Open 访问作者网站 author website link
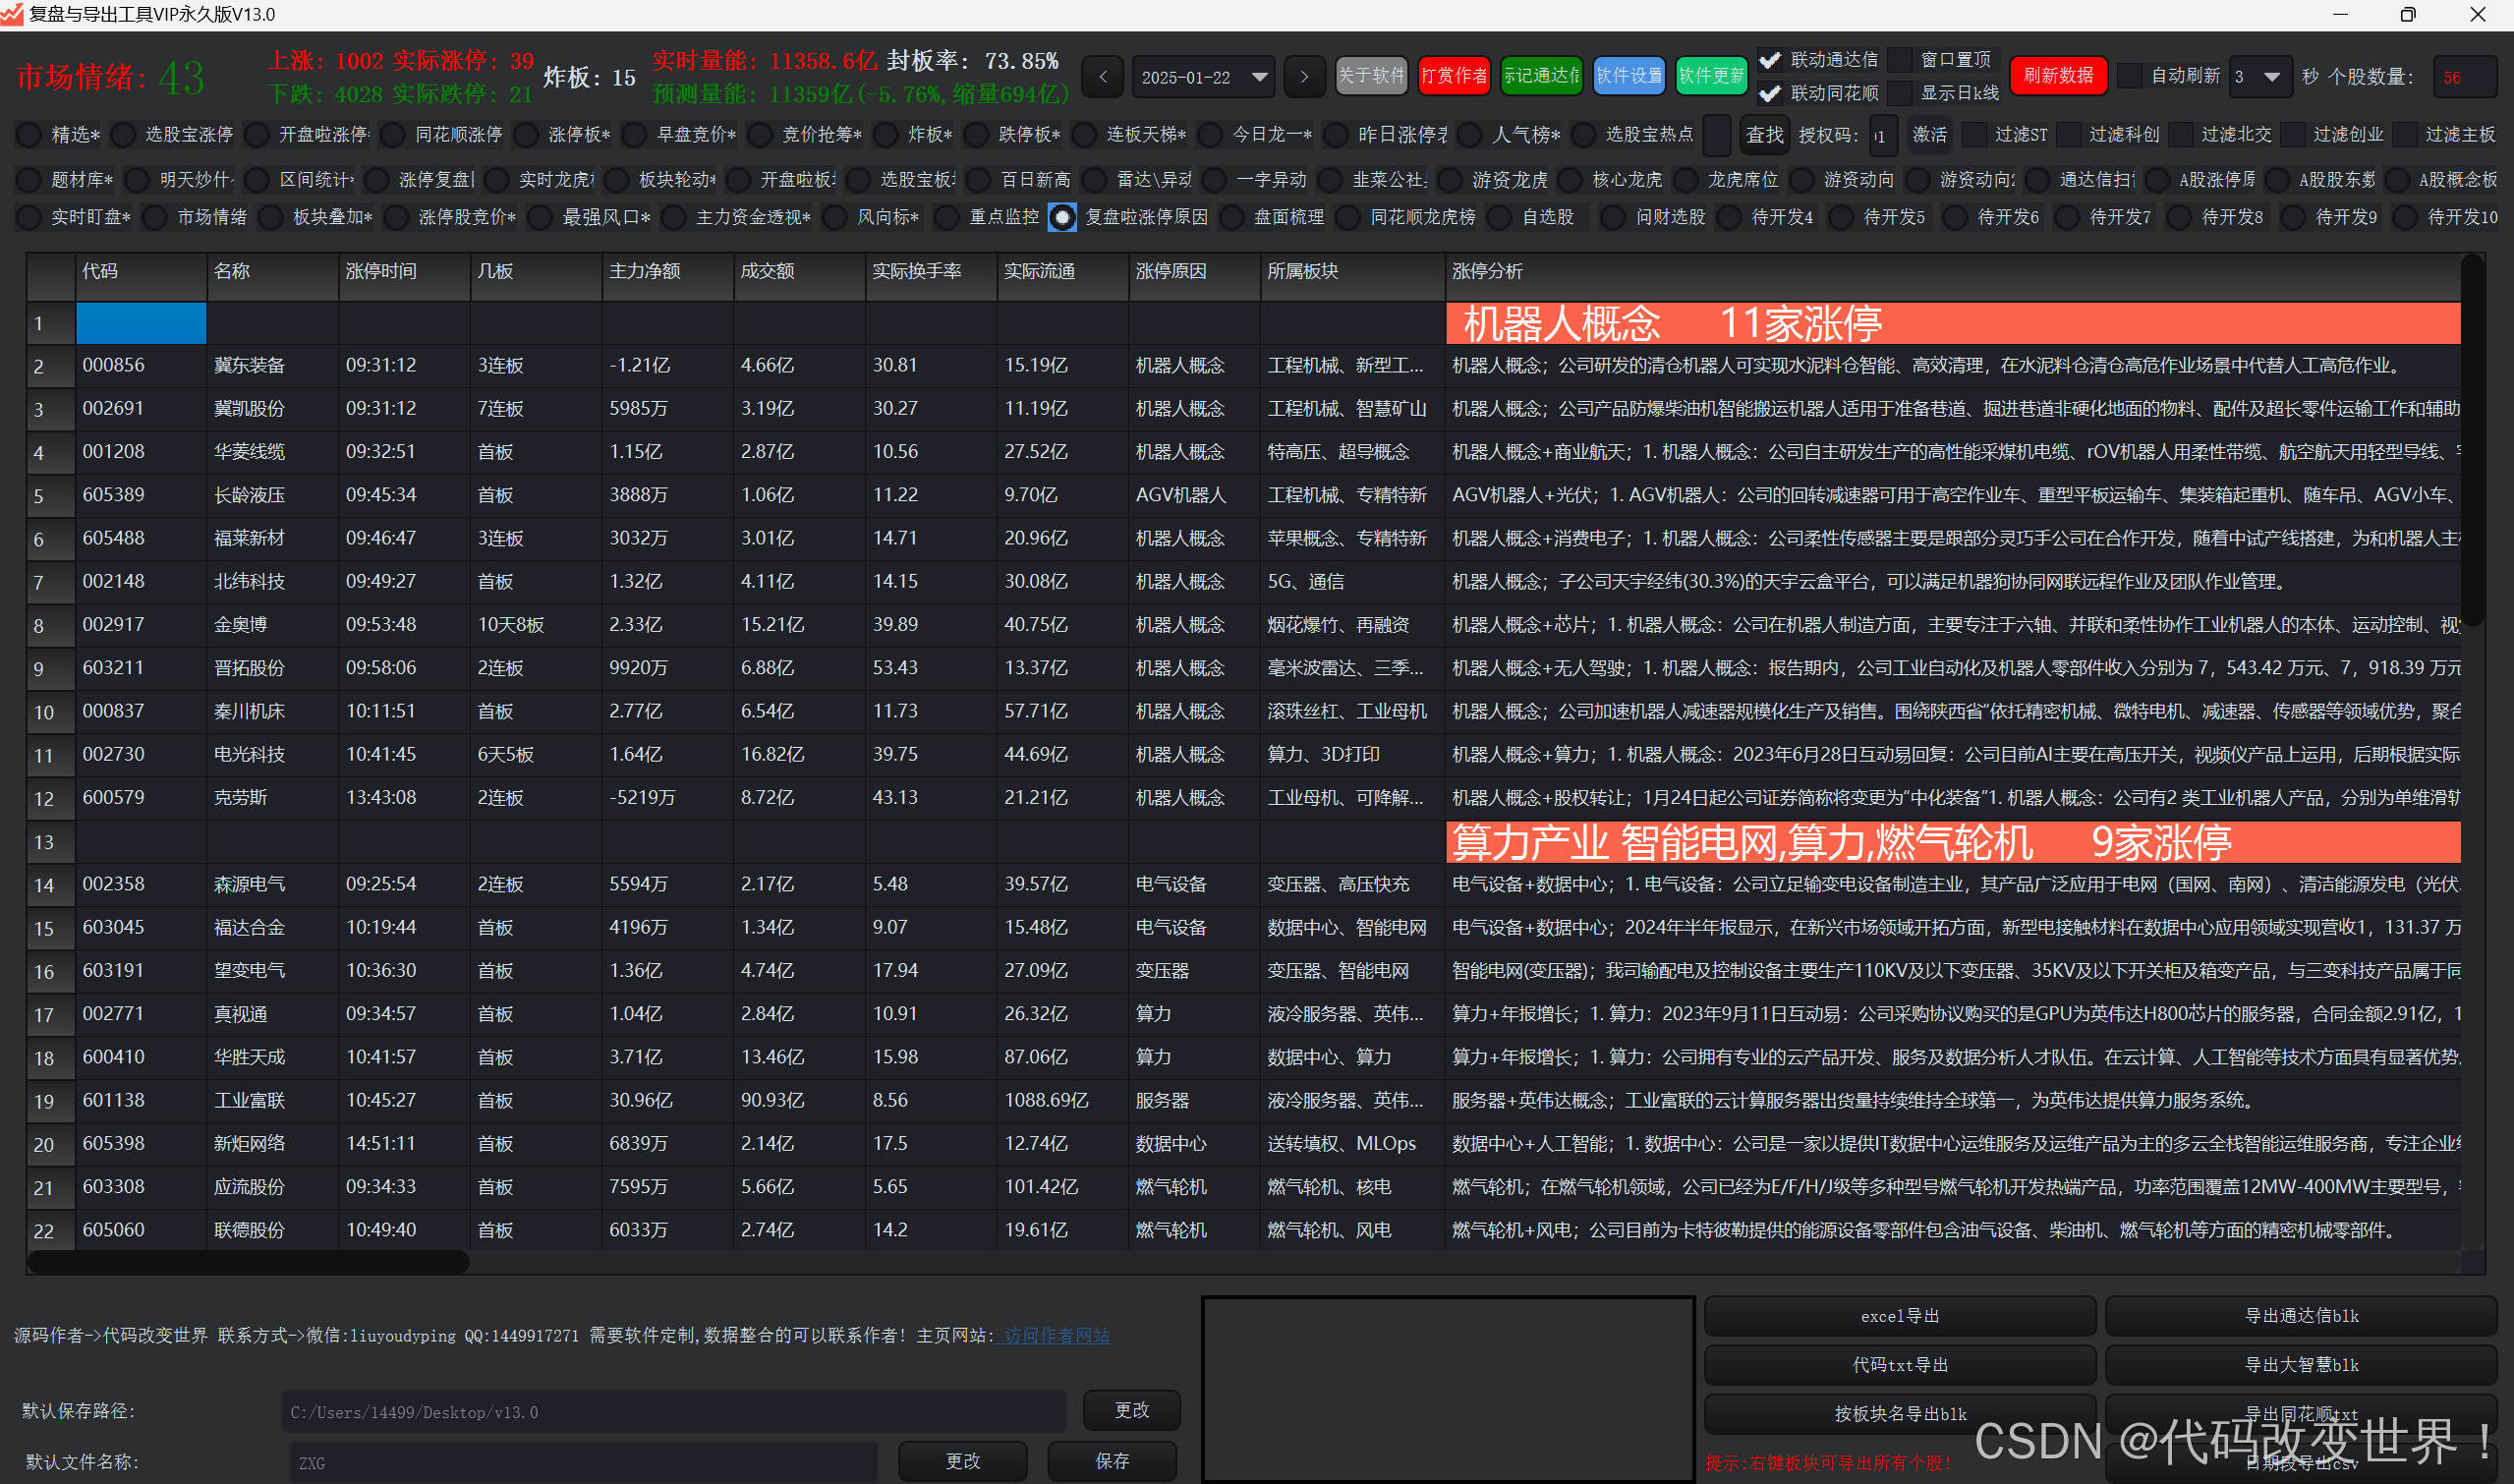Viewport: 2514px width, 1484px height. tap(1056, 1336)
